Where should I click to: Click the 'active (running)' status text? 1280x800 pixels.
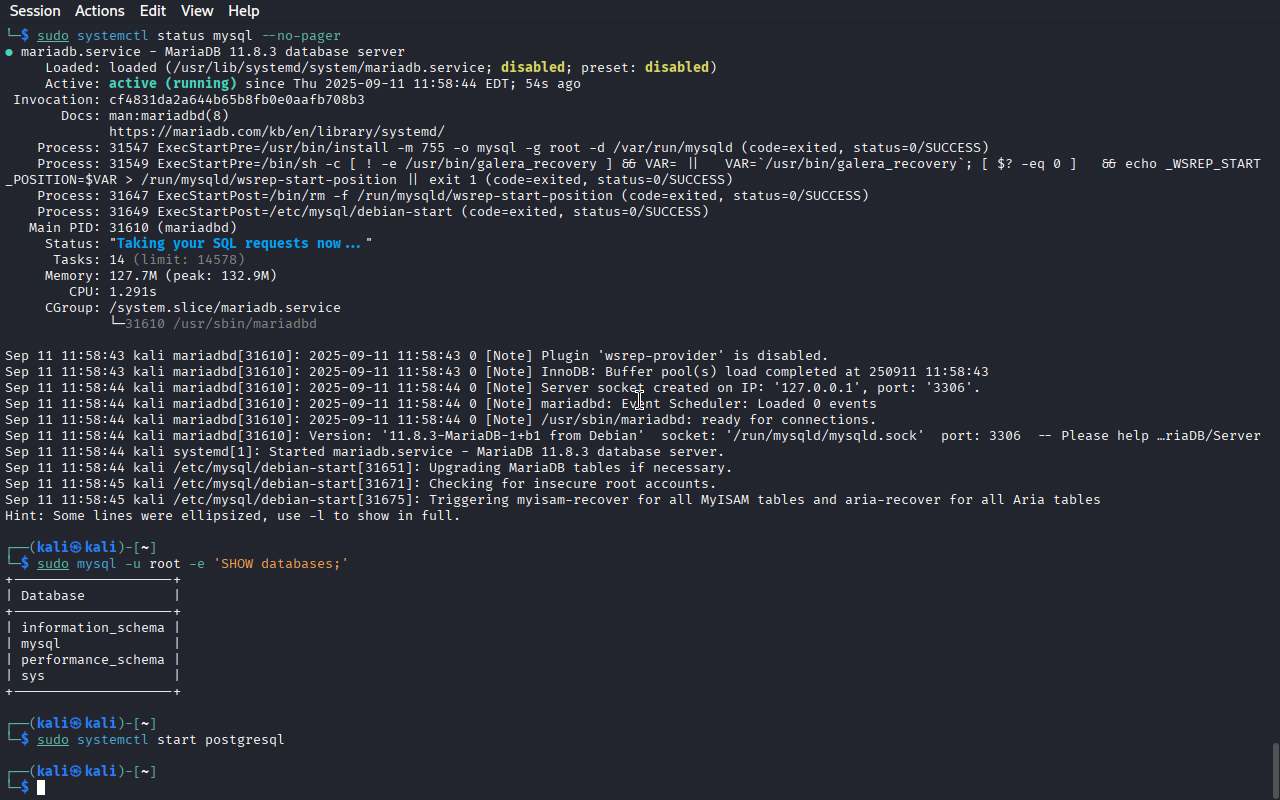(x=173, y=84)
